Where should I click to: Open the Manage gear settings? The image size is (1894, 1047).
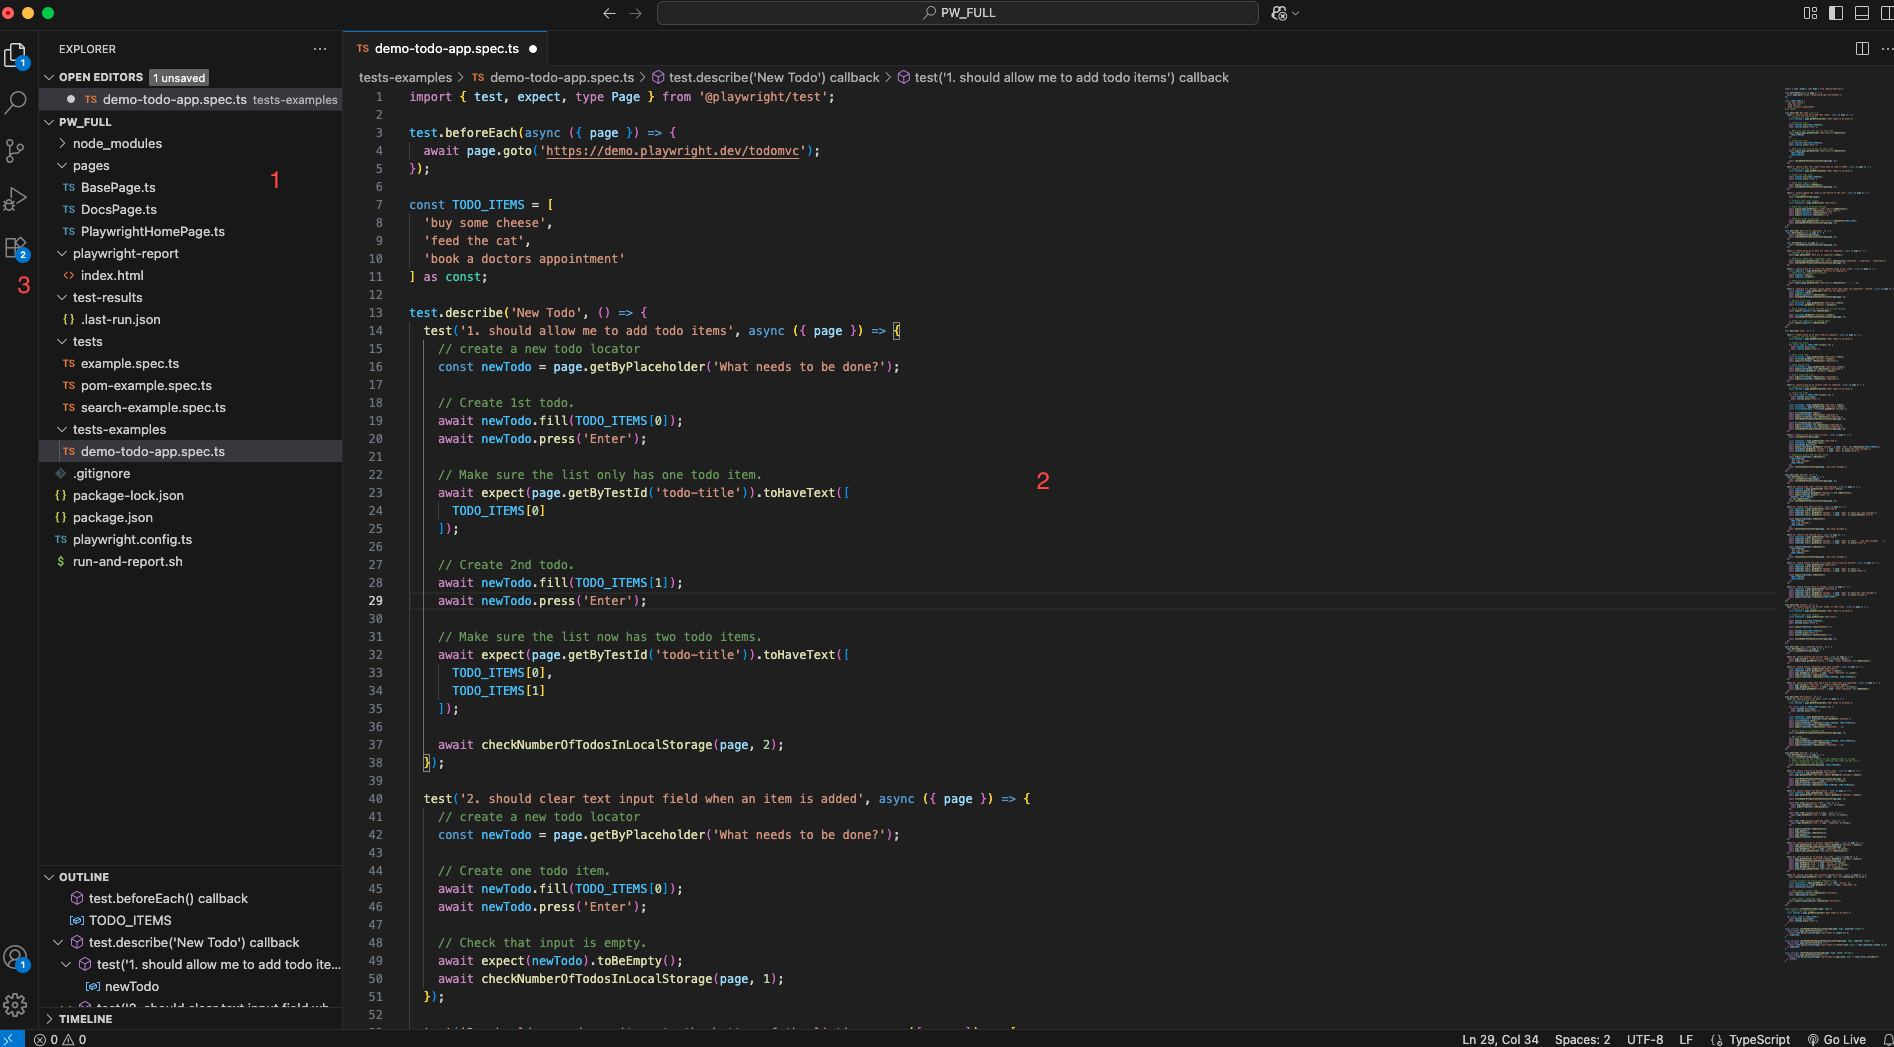[16, 1005]
